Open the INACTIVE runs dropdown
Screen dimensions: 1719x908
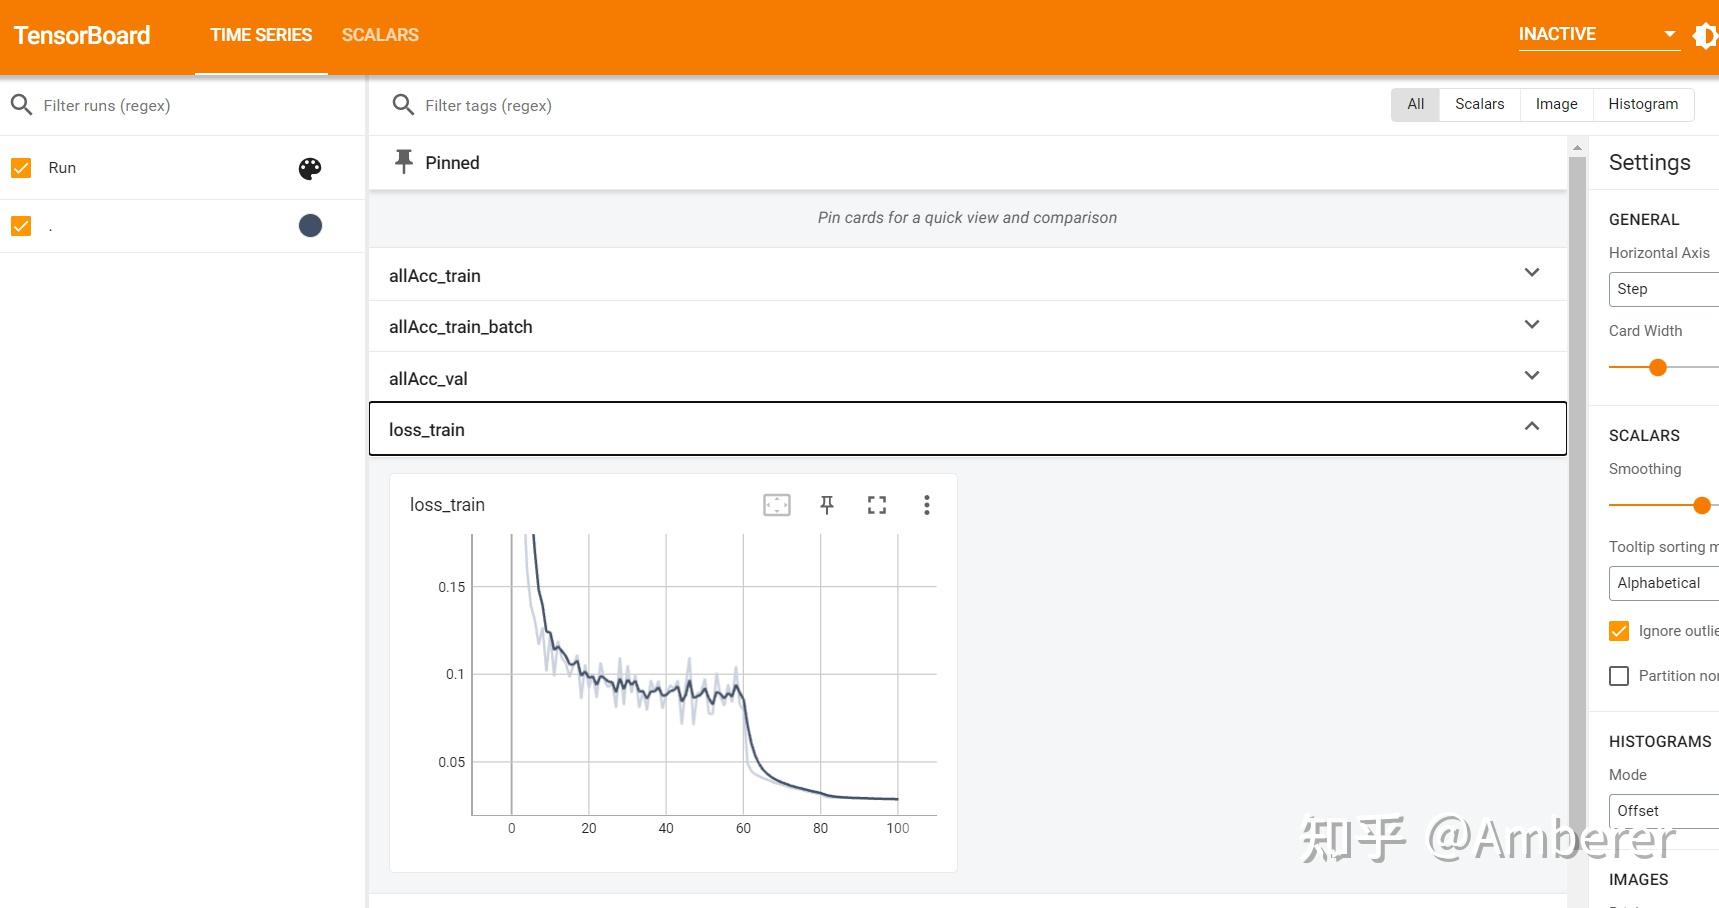pyautogui.click(x=1597, y=33)
